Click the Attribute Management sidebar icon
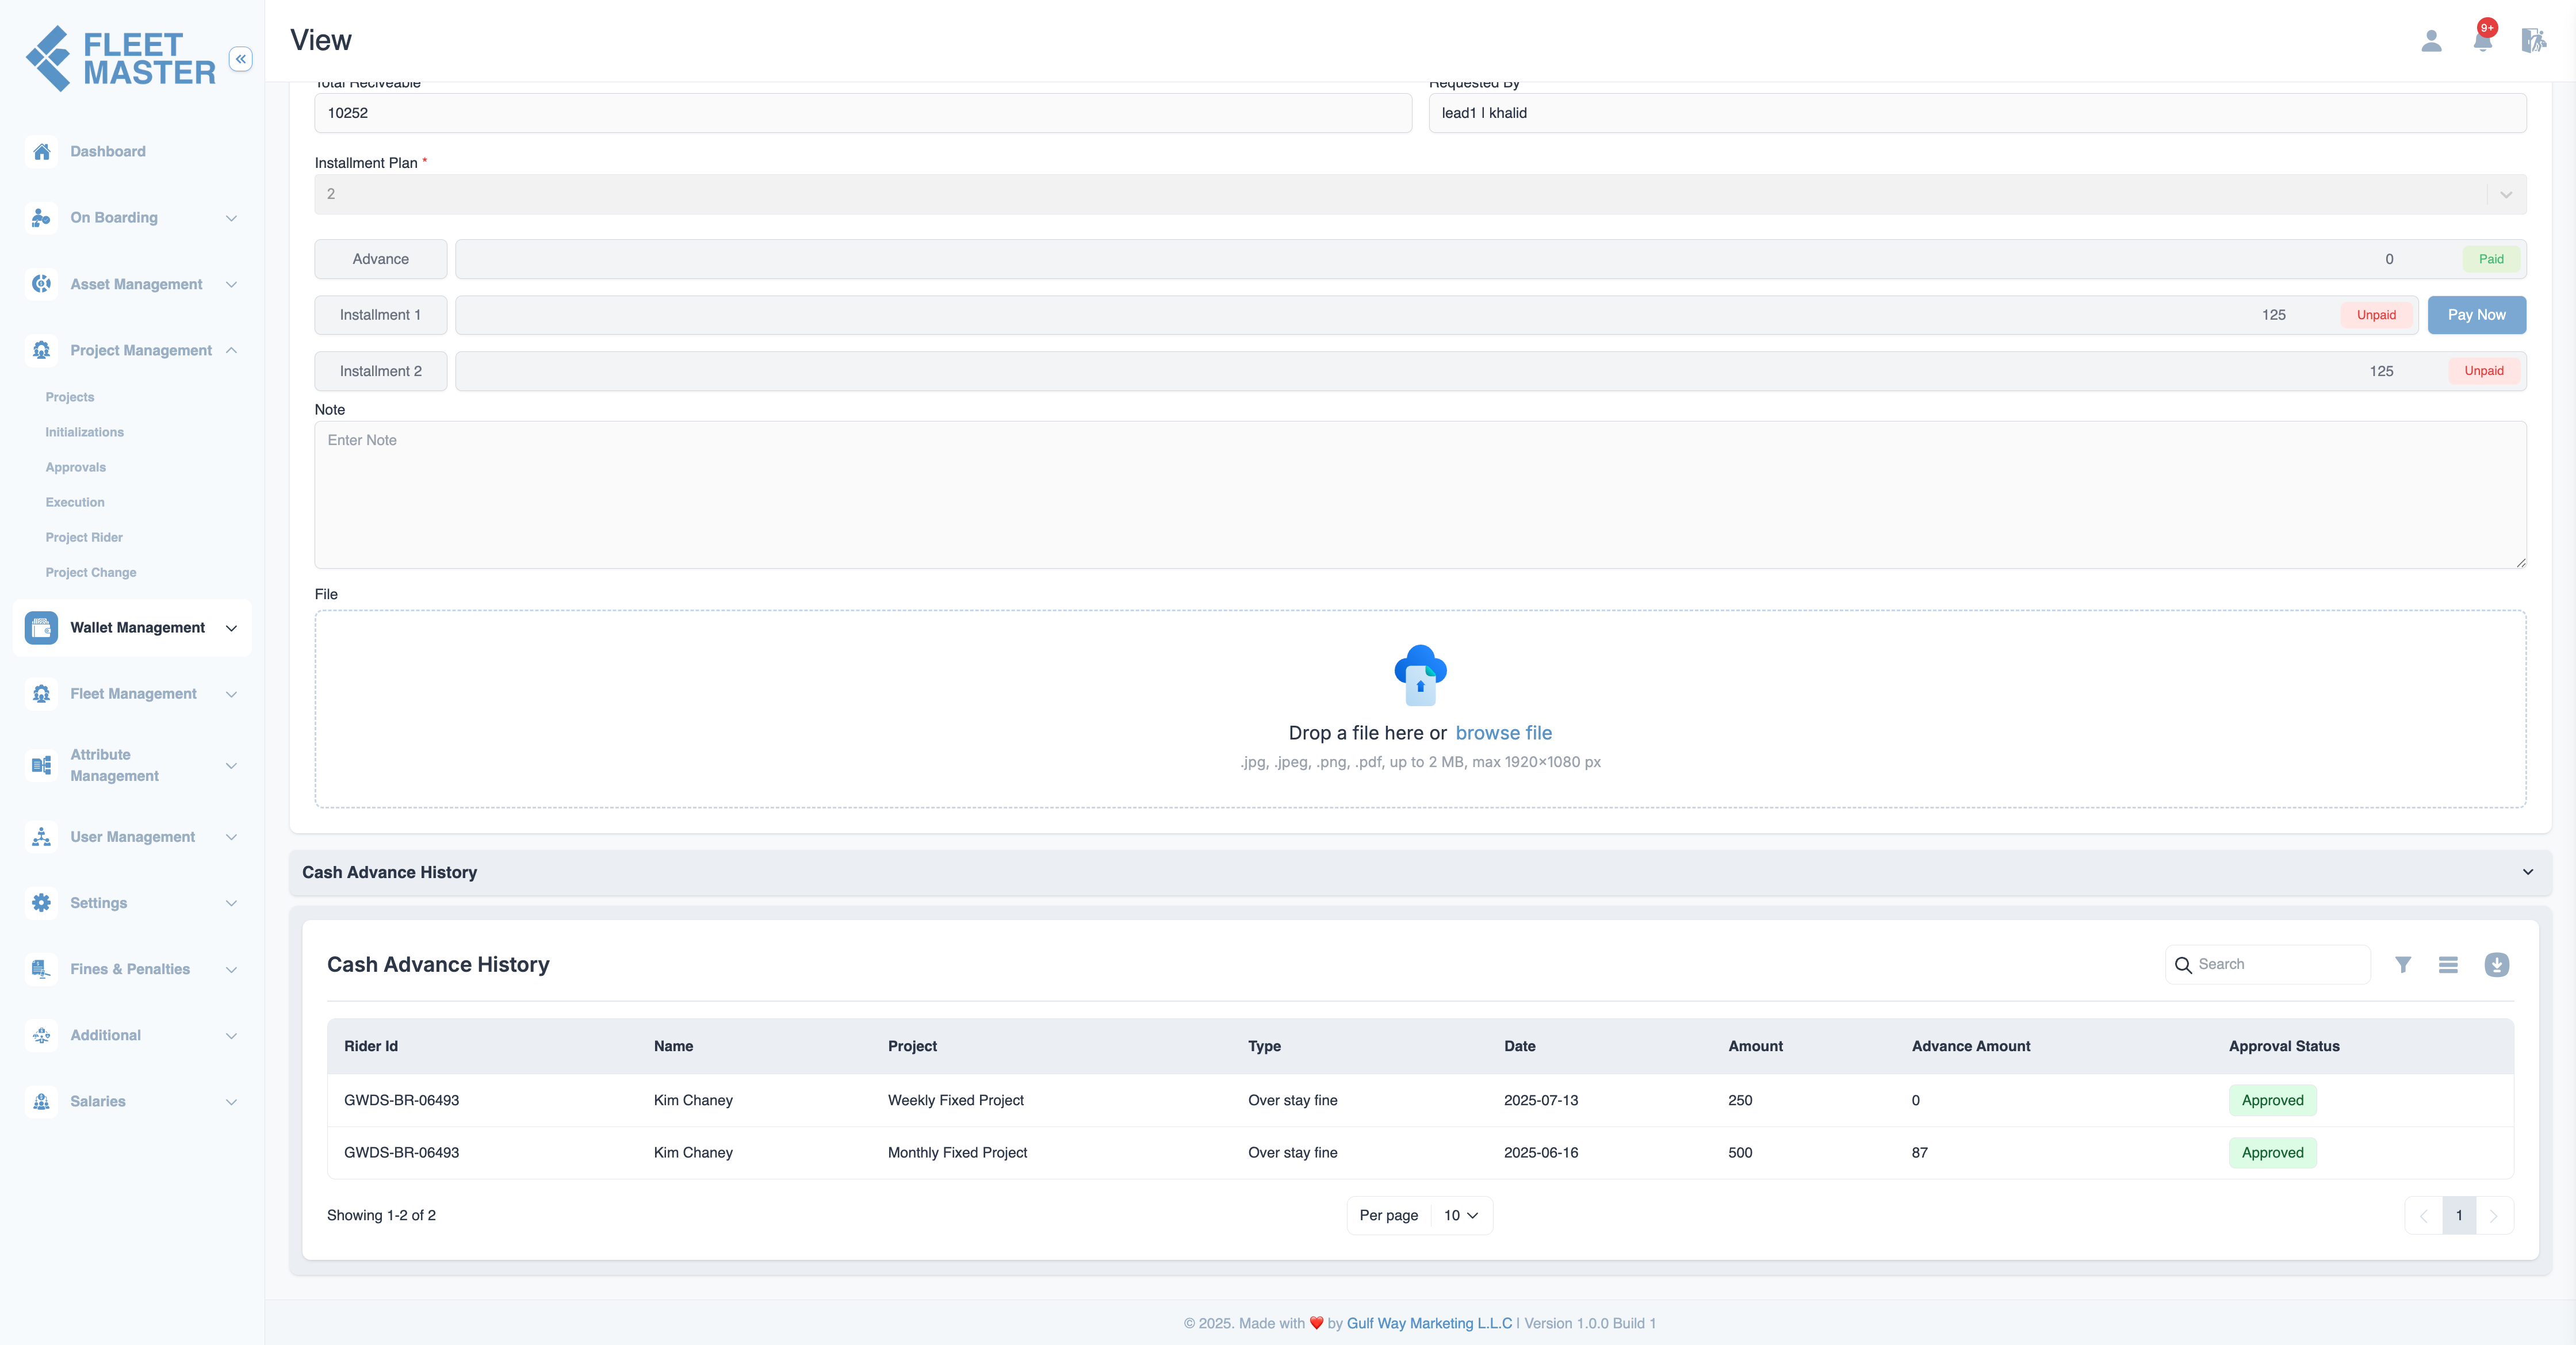This screenshot has height=1345, width=2576. pyautogui.click(x=41, y=765)
